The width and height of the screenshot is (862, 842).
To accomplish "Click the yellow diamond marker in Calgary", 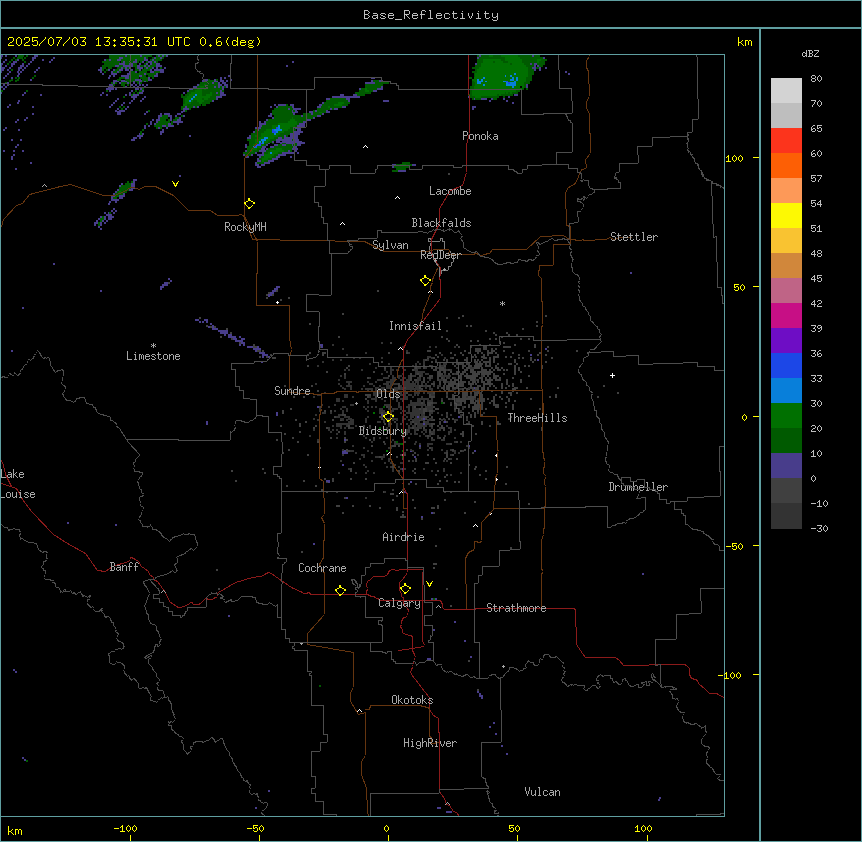I will (405, 589).
